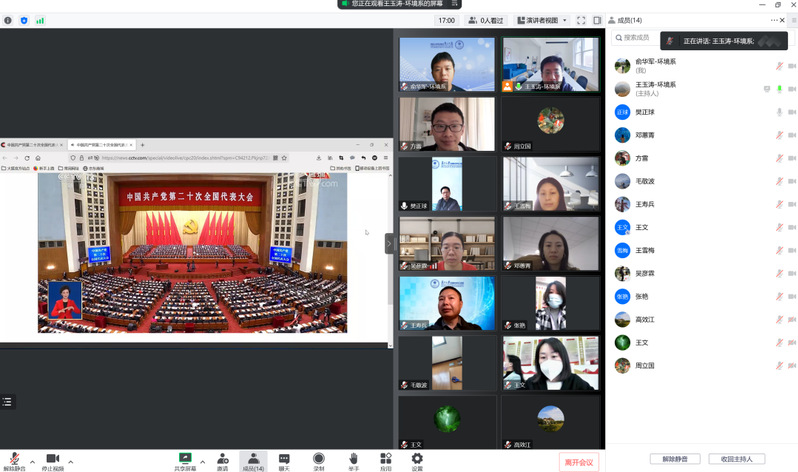Collapse video gallery with side arrow
The image size is (798, 472).
389,243
